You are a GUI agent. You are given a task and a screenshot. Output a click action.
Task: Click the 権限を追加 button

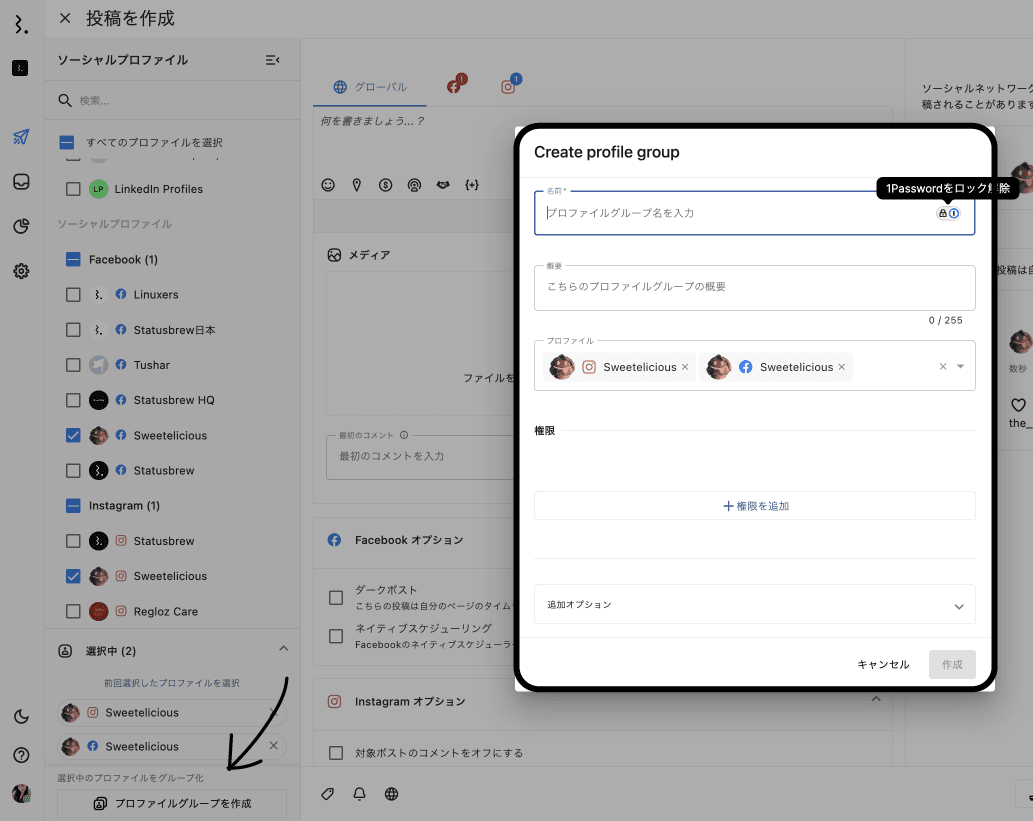755,506
